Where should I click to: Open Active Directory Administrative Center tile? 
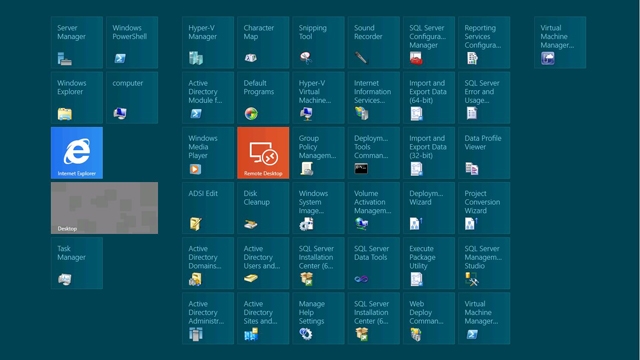[208, 318]
